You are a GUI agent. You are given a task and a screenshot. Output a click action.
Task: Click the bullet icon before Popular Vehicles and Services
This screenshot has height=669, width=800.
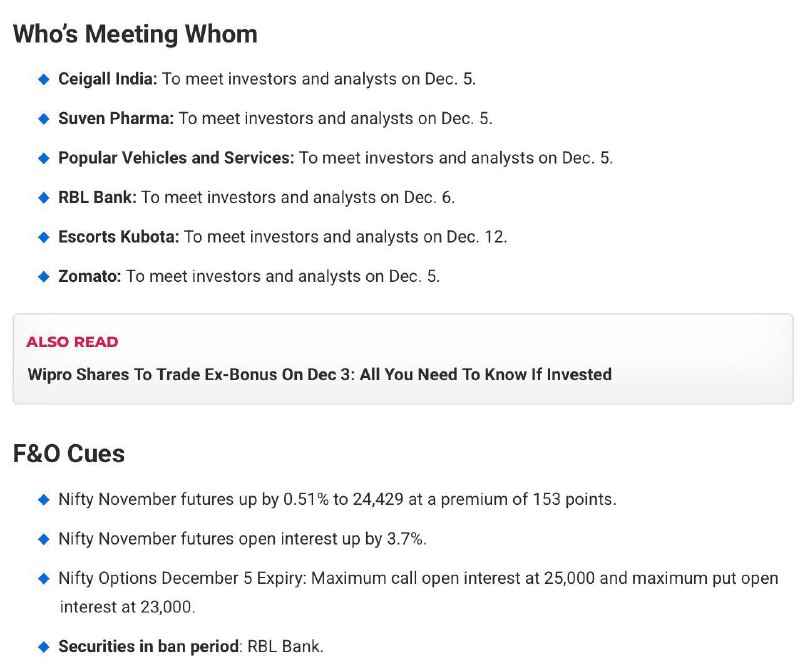click(x=44, y=158)
